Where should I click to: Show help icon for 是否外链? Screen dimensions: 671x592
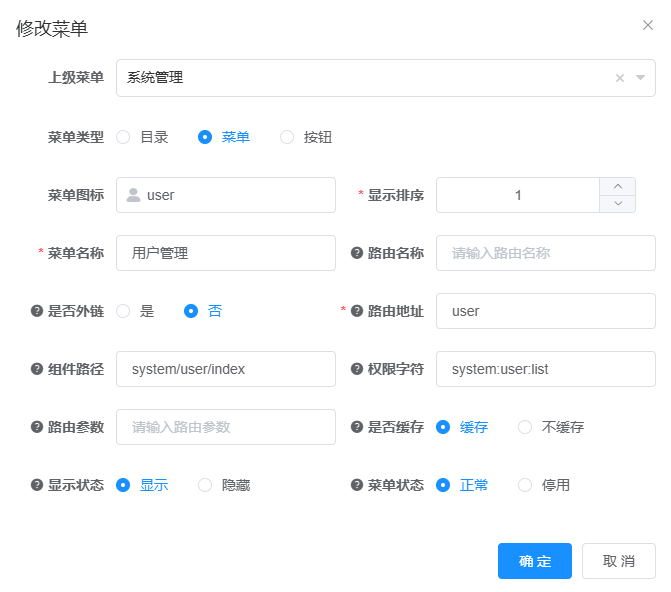(x=37, y=311)
